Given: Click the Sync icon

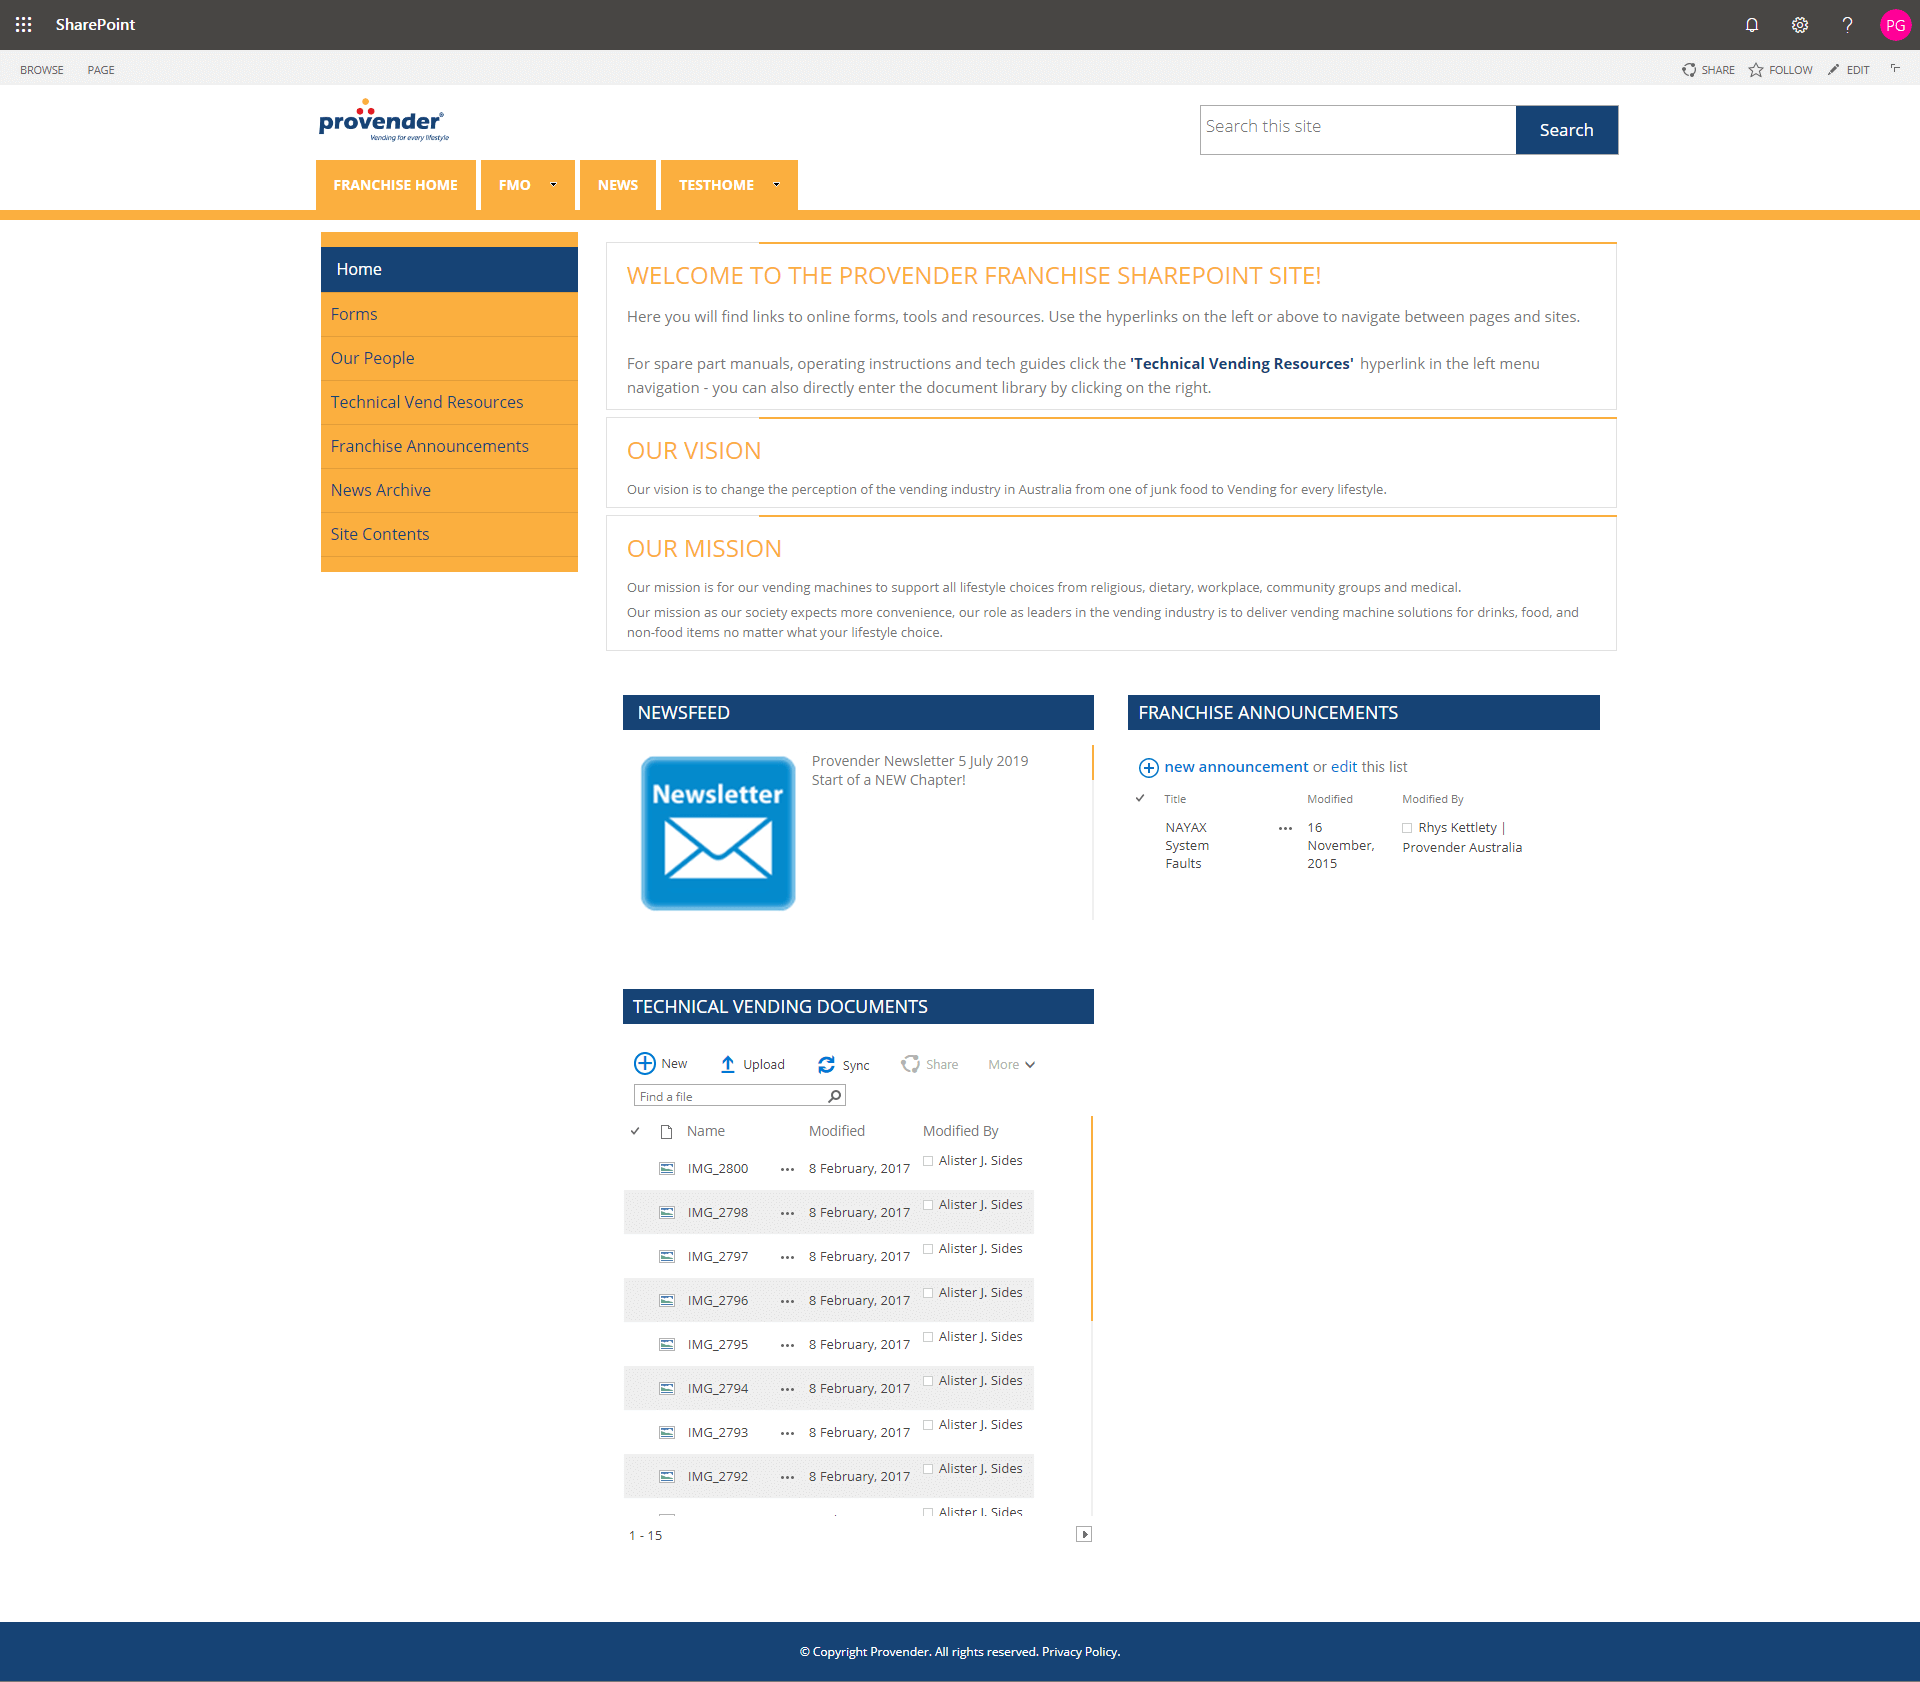Looking at the screenshot, I should tap(826, 1065).
